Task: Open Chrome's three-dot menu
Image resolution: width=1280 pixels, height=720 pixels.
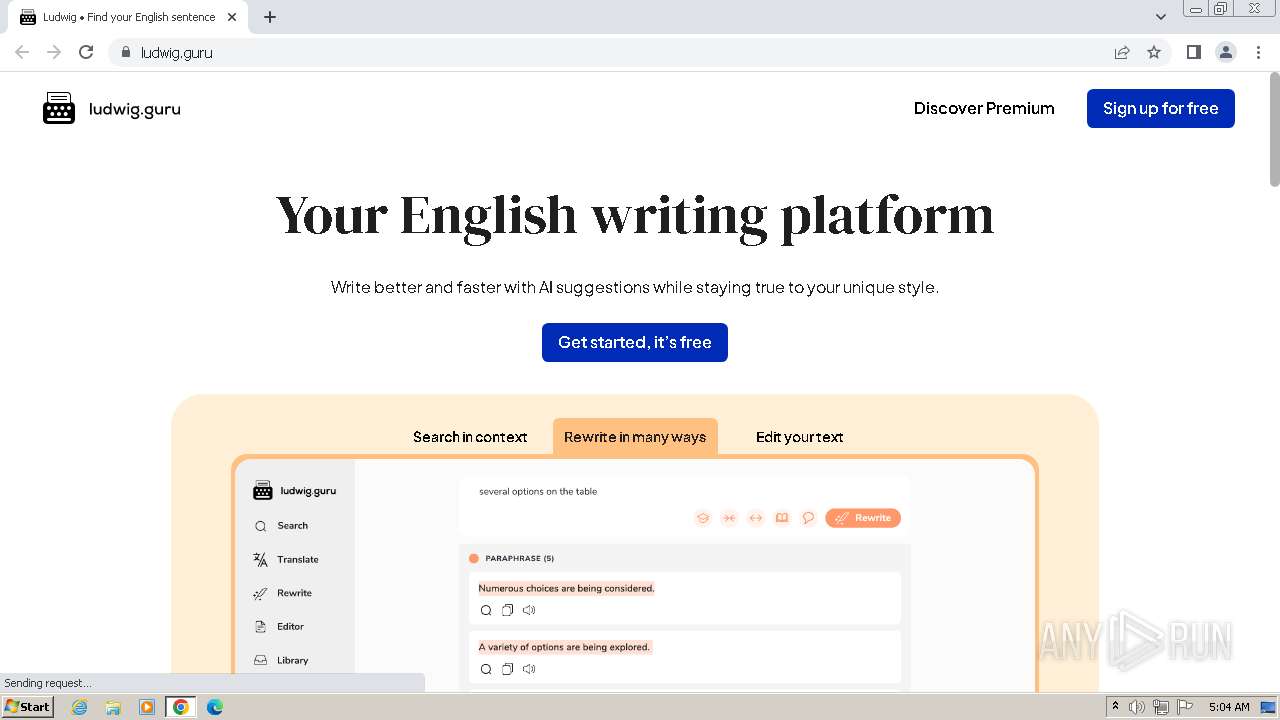Action: coord(1258,52)
